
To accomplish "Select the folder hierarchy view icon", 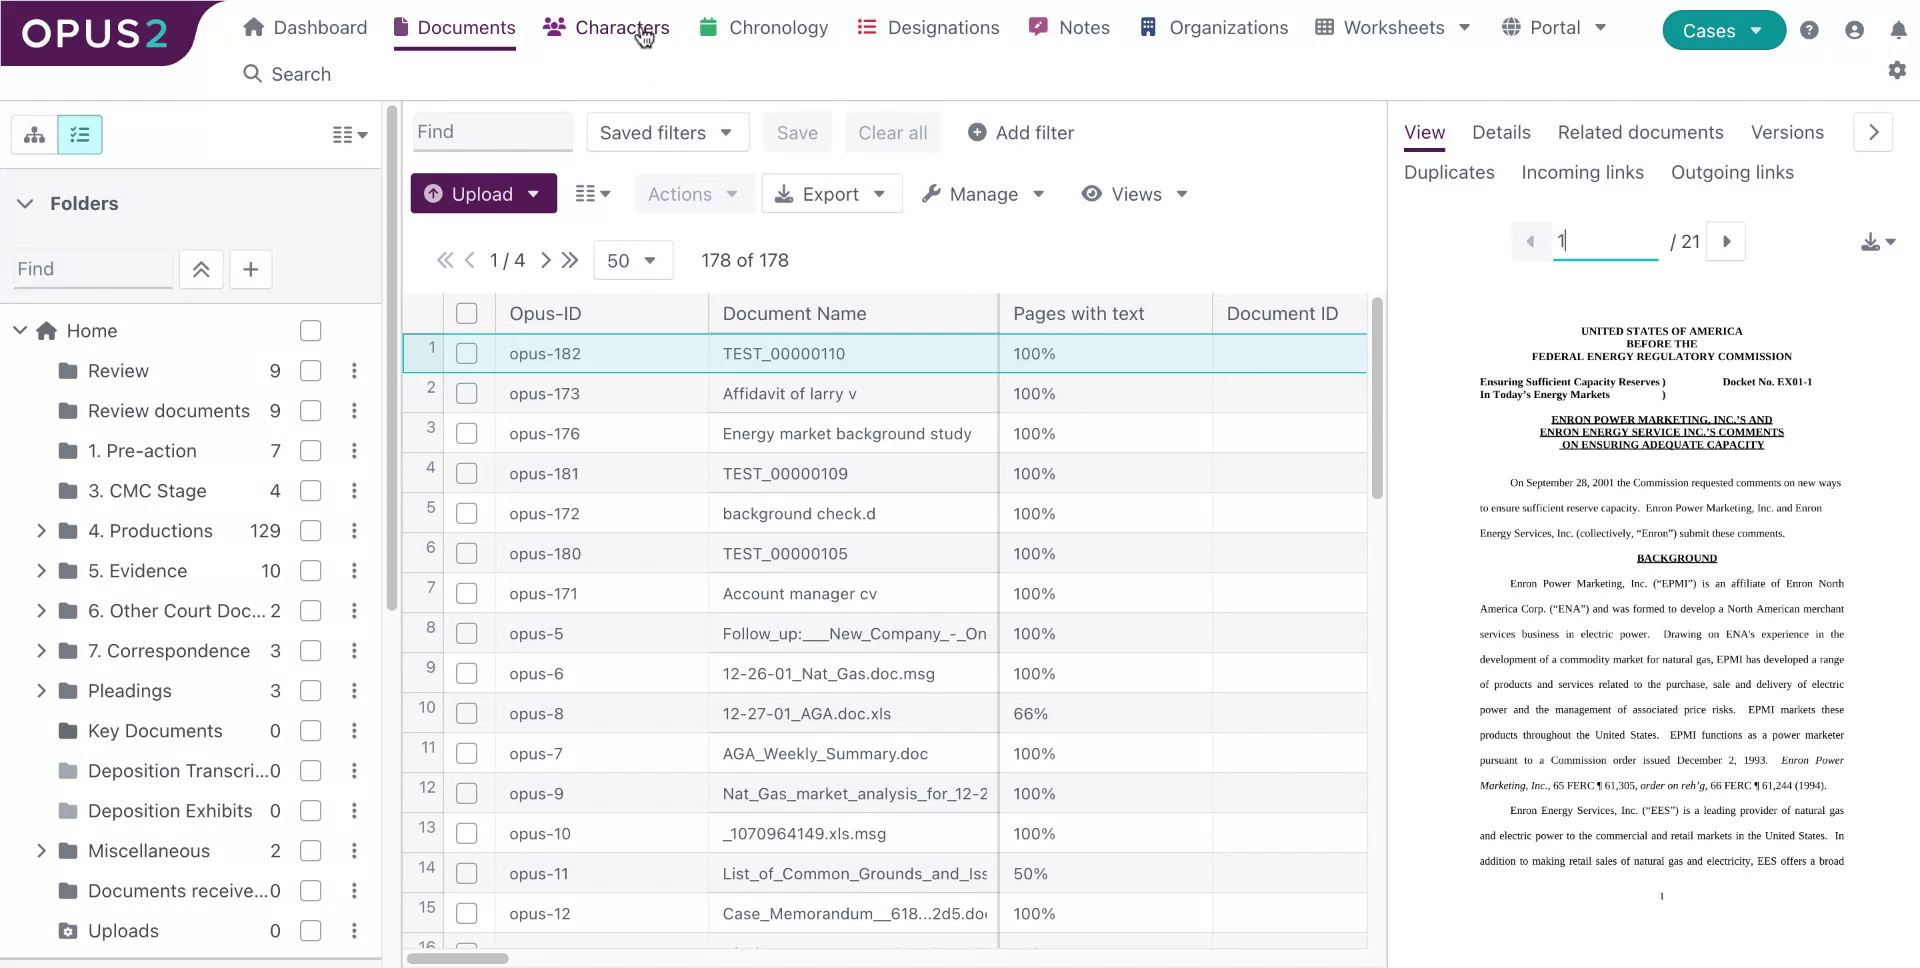I will pos(33,134).
